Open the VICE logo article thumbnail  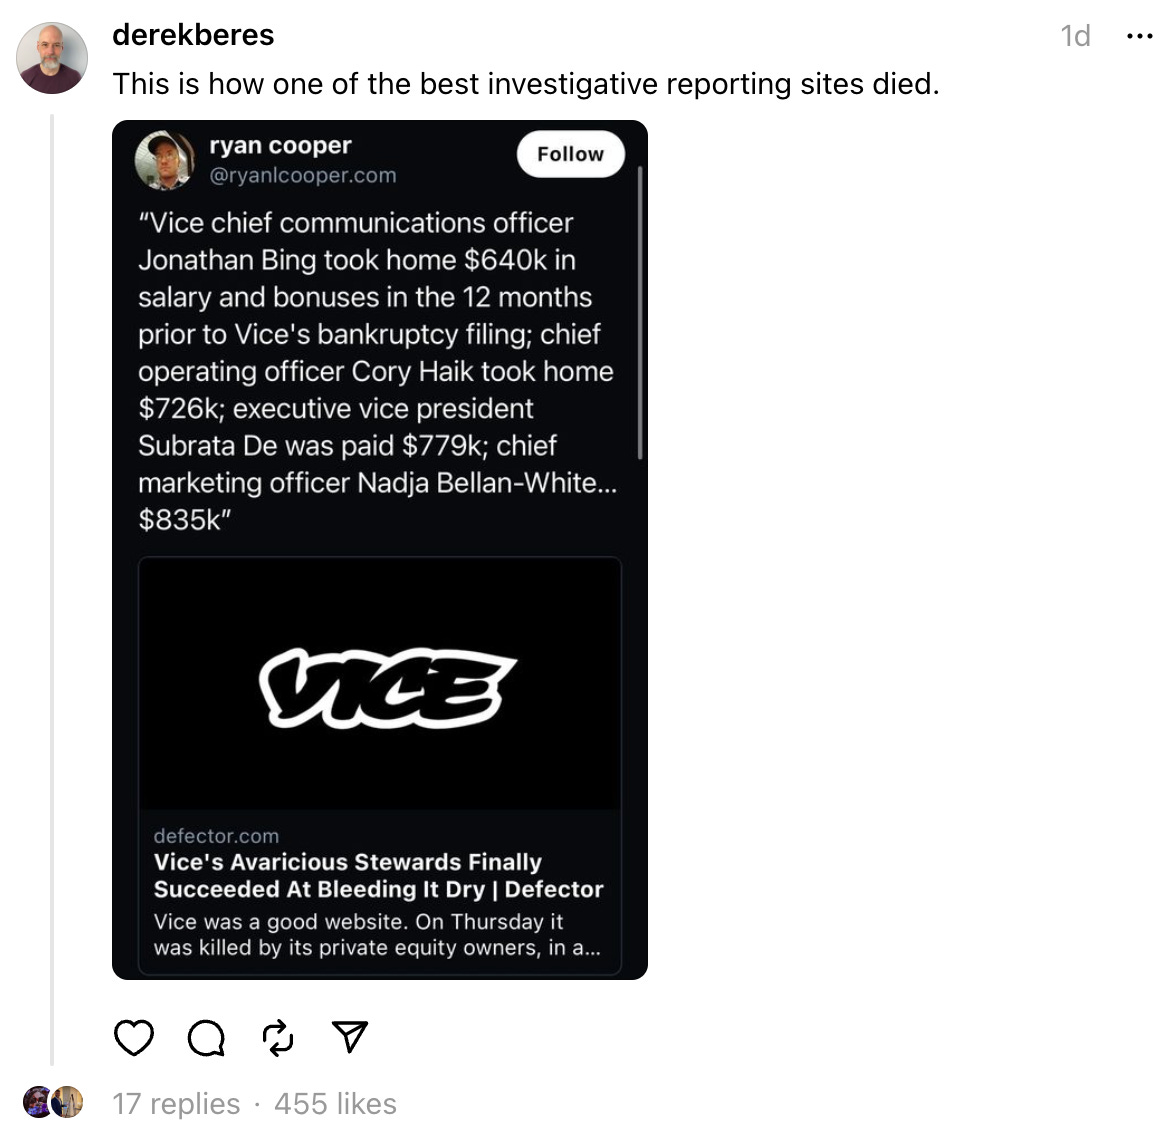point(380,684)
